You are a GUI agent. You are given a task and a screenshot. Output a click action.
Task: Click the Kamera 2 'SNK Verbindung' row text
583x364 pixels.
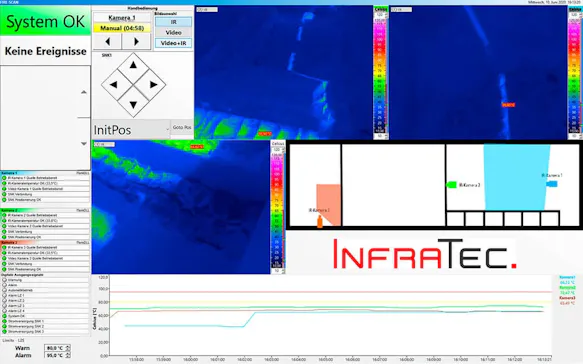(20, 232)
